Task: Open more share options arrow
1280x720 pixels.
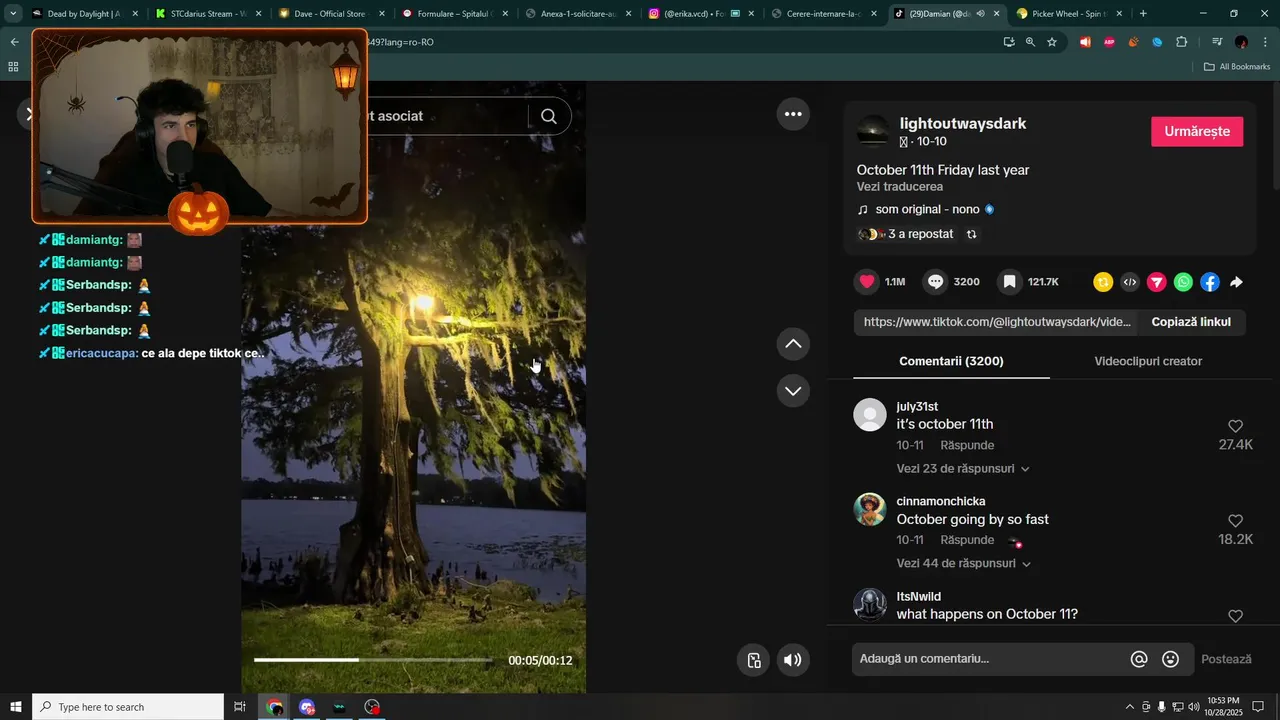Action: 1237,282
